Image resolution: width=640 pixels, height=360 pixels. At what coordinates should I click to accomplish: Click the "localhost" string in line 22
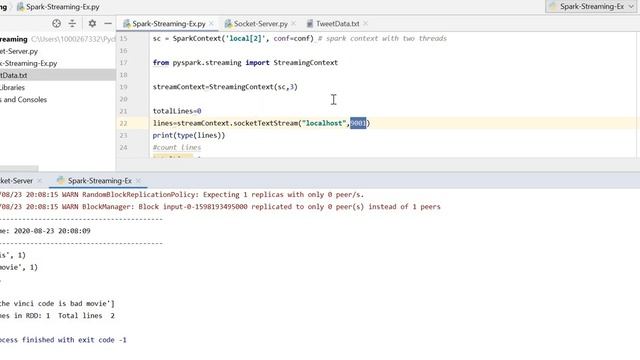click(324, 123)
